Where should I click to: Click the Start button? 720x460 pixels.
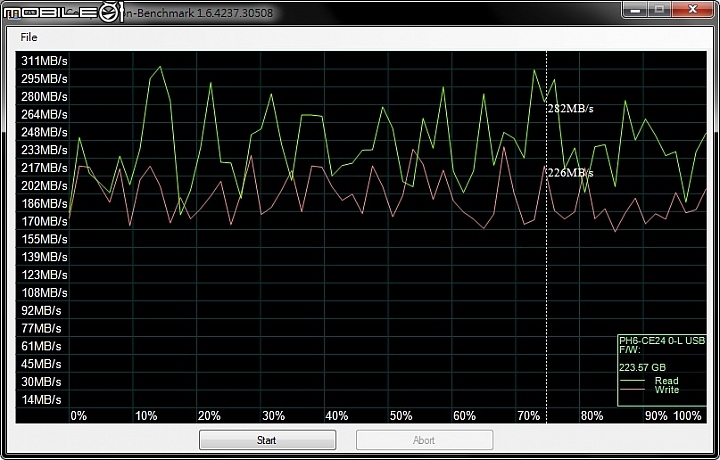[x=267, y=440]
